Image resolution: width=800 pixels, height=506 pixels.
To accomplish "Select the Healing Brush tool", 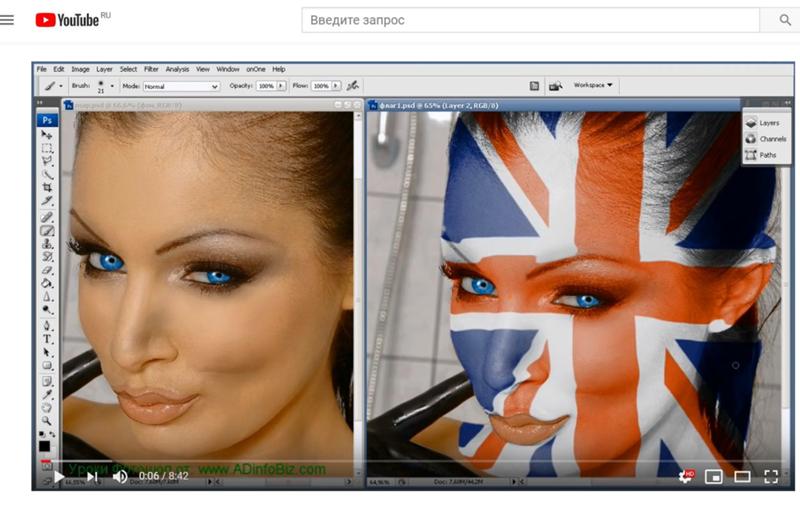I will (x=47, y=217).
